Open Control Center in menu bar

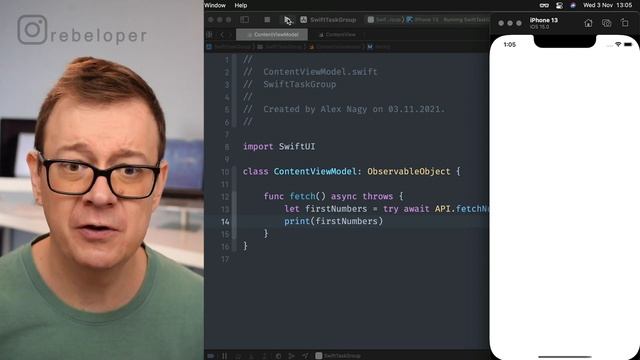pos(559,5)
